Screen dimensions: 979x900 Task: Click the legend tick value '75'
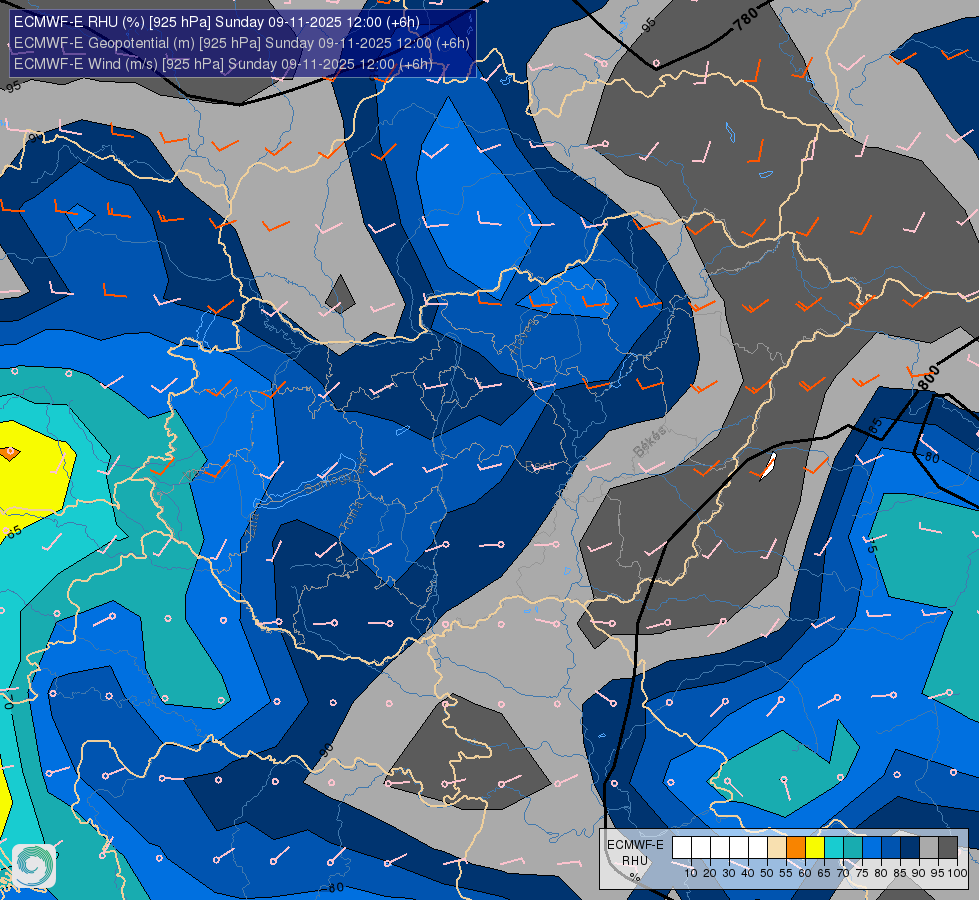[862, 873]
